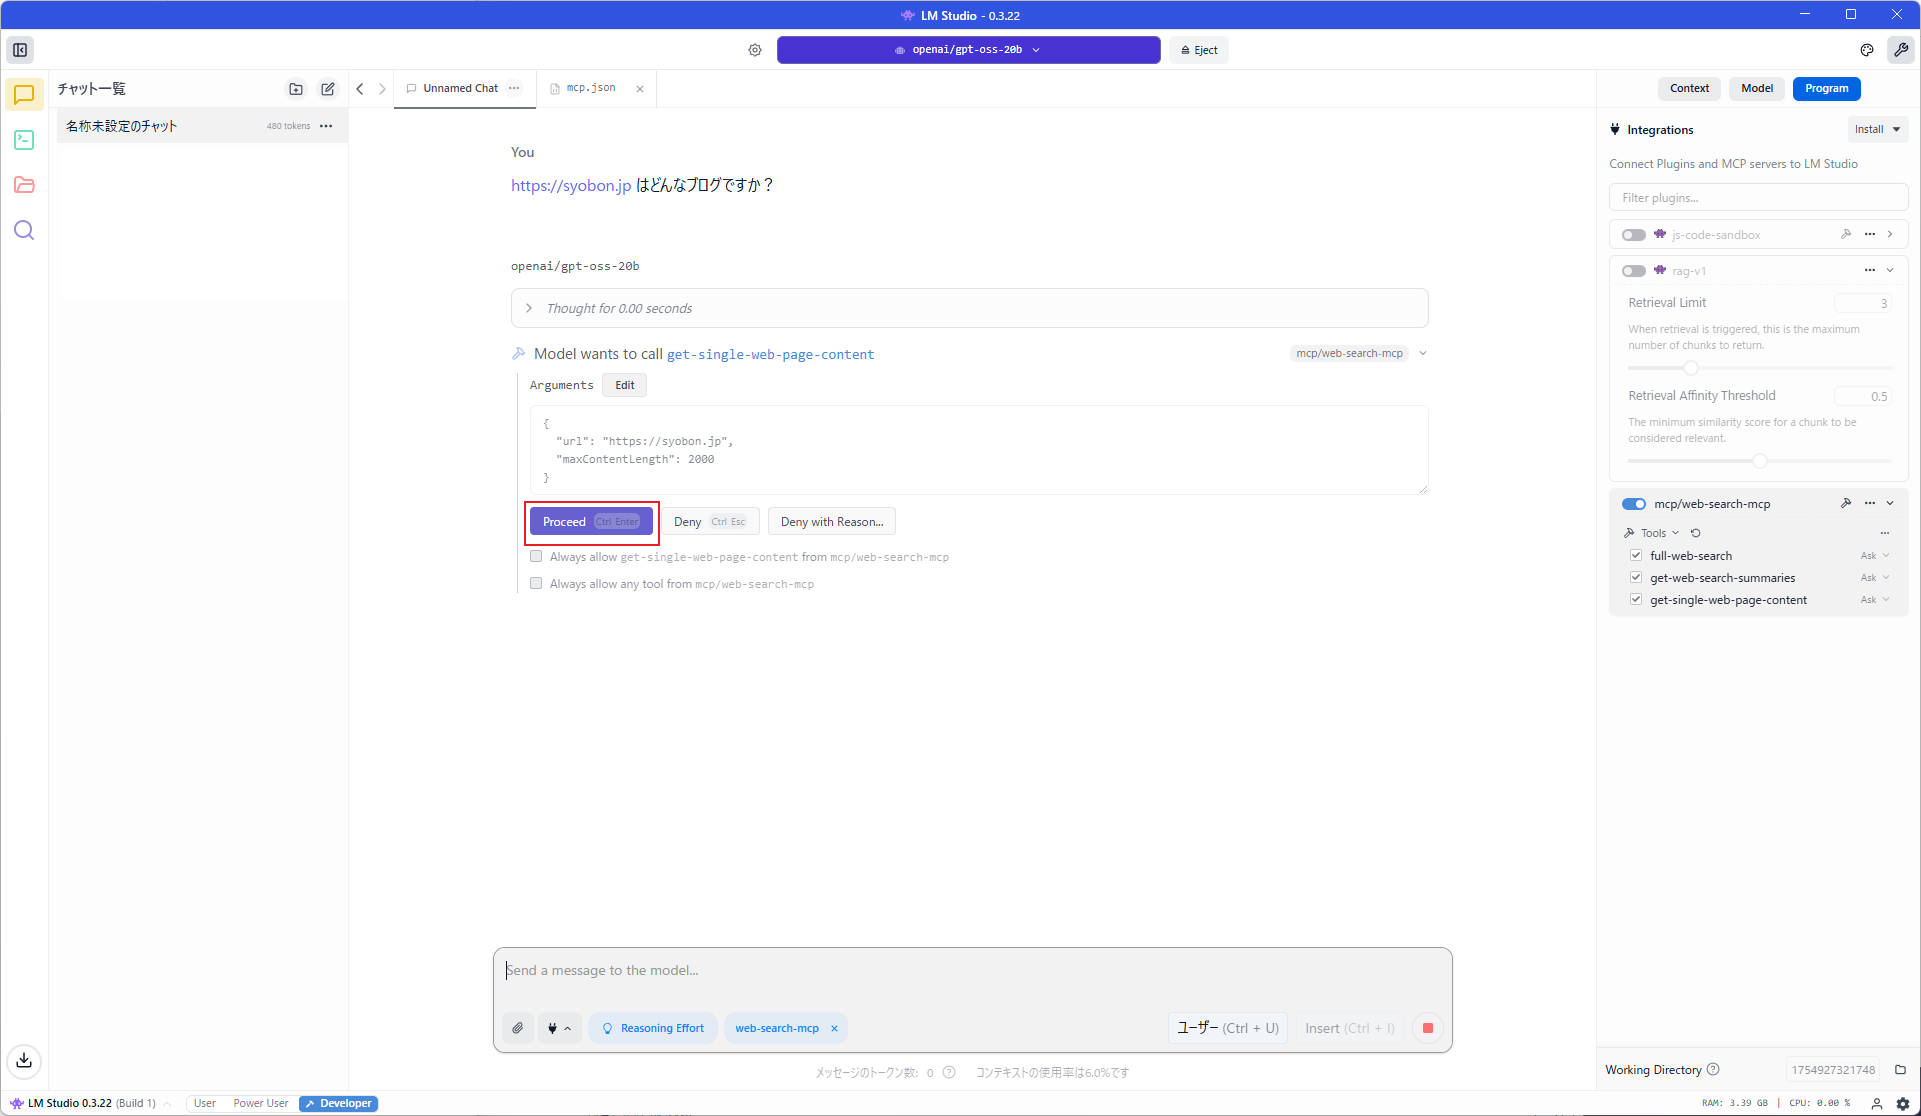Toggle the left sidebar panel icon
Screen dimensions: 1921x1116
(x=20, y=50)
